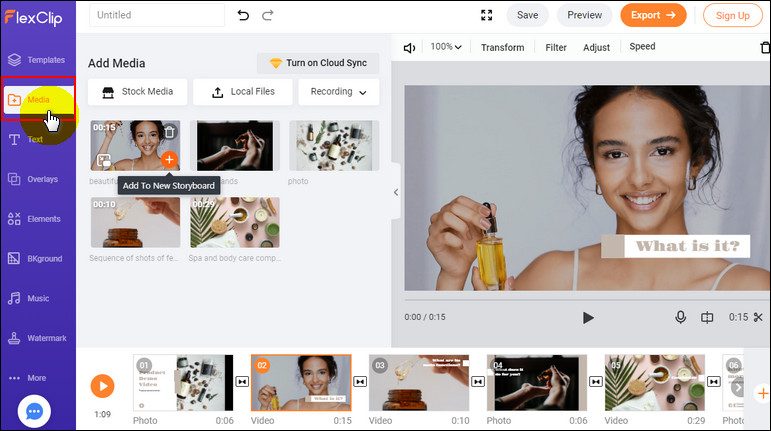Edit transition between scene 04 and 05

(x=596, y=381)
